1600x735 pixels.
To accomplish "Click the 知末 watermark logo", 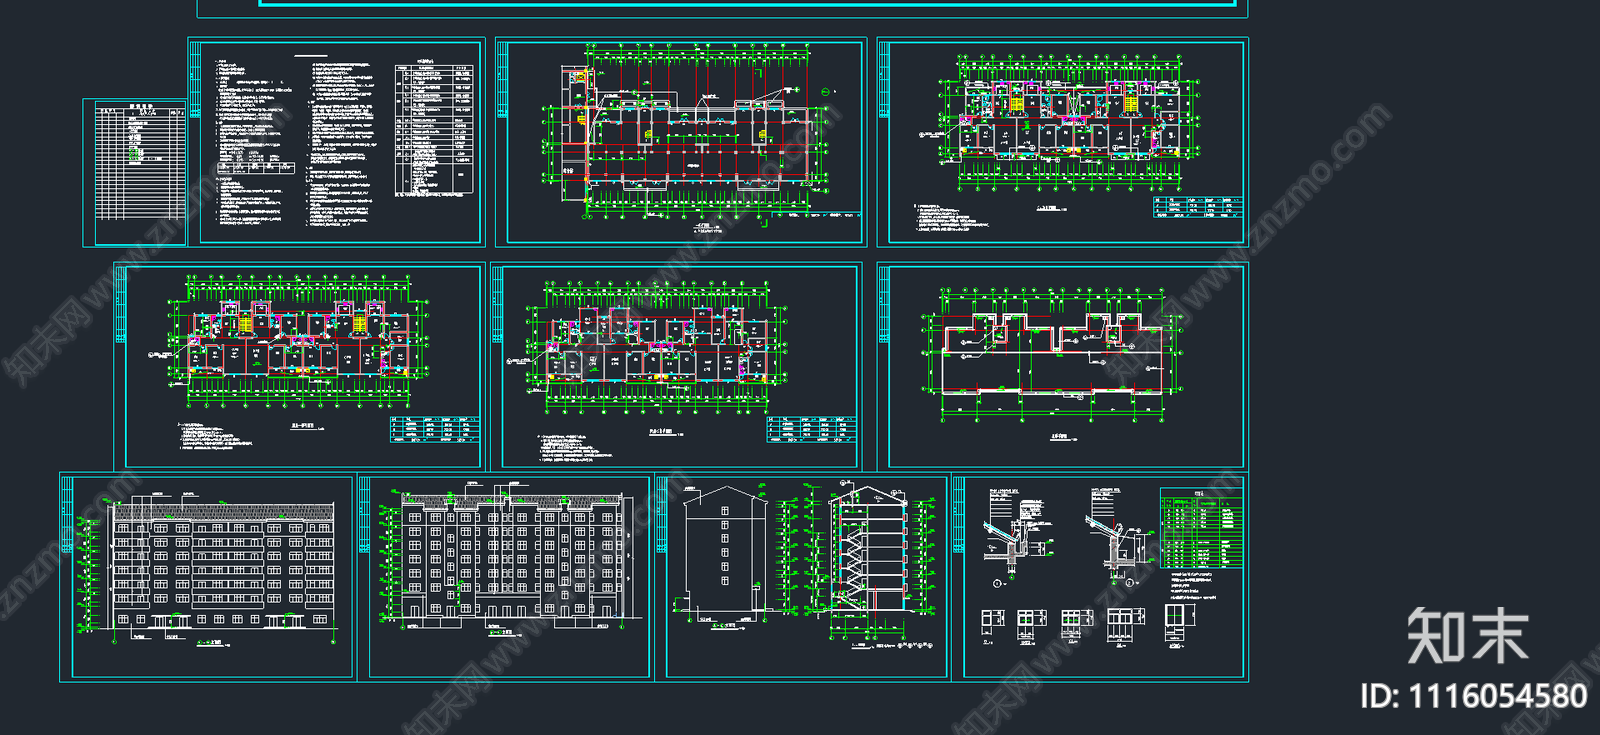I will tap(1467, 636).
